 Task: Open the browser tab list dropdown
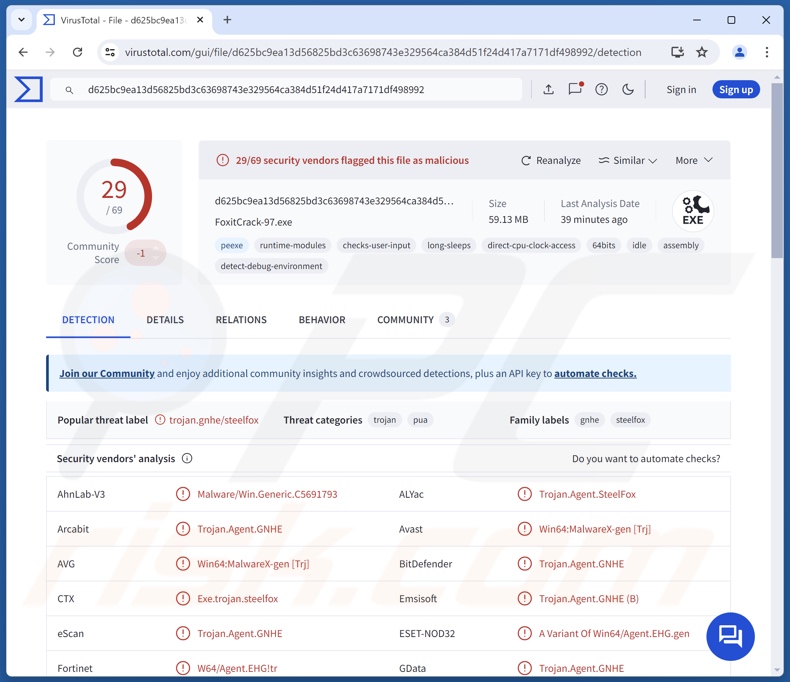tap(21, 20)
